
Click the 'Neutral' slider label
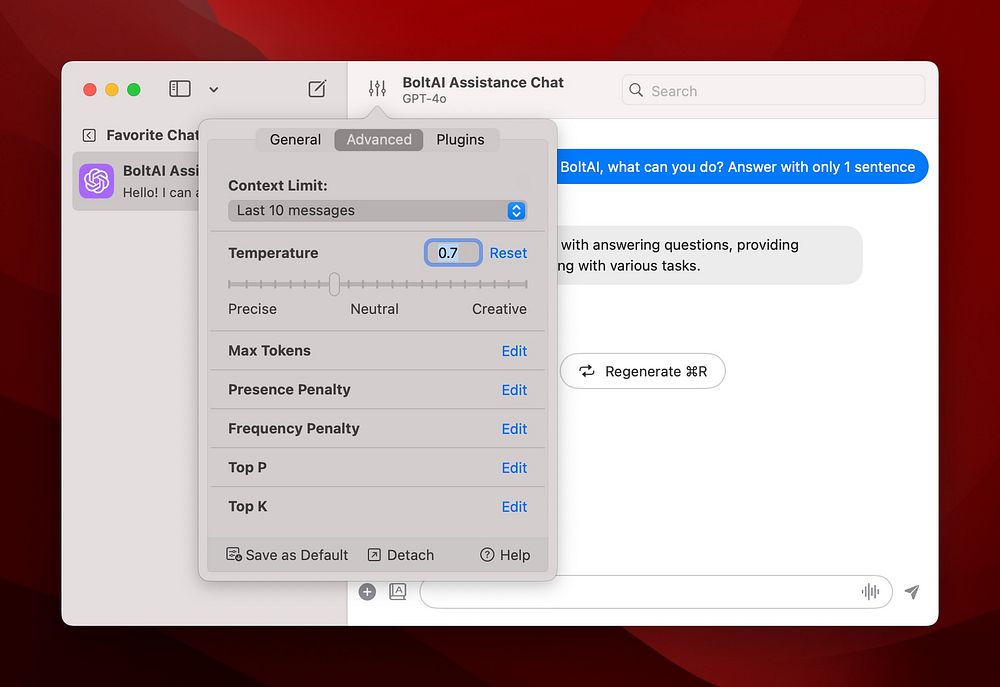(374, 309)
